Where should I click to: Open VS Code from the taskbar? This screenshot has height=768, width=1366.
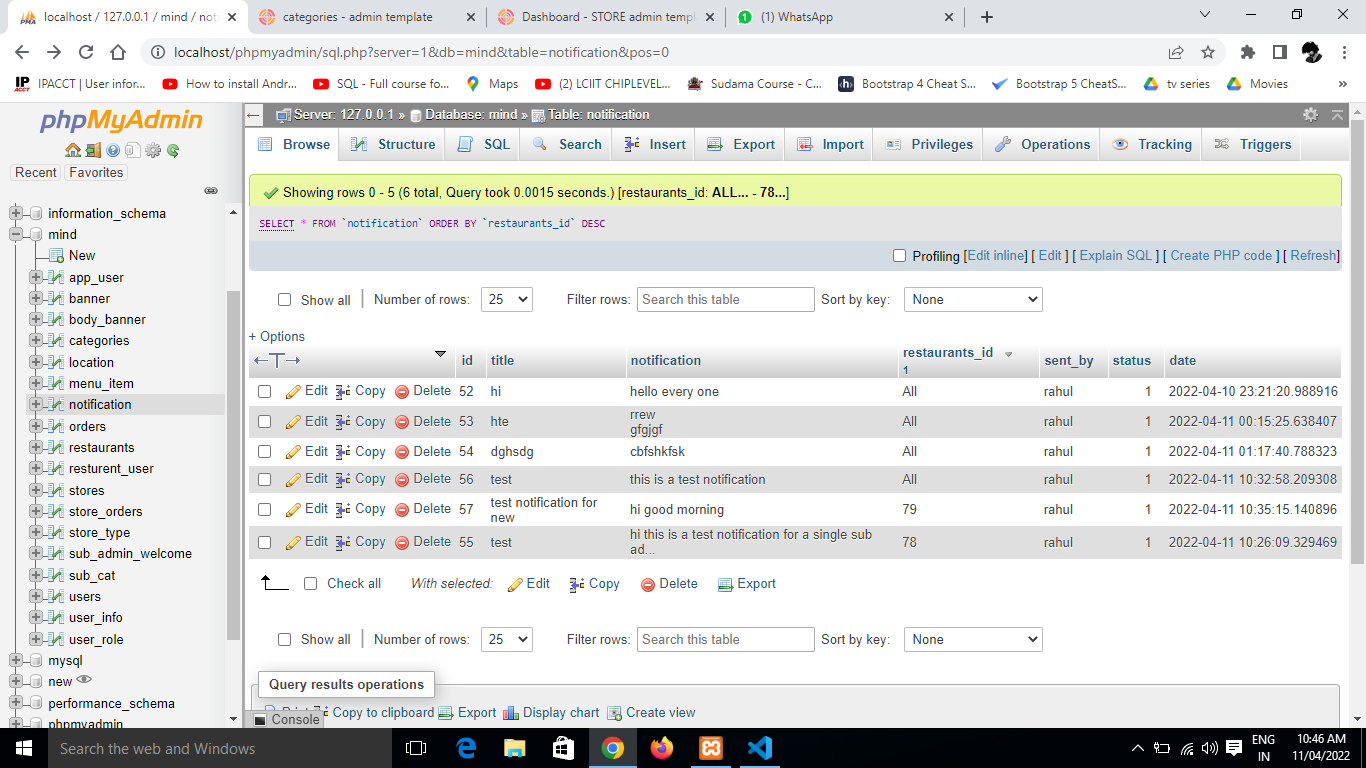pyautogui.click(x=759, y=748)
